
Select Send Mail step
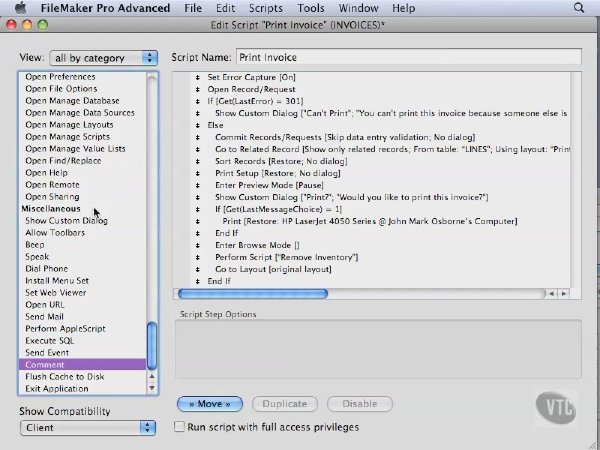(82, 316)
